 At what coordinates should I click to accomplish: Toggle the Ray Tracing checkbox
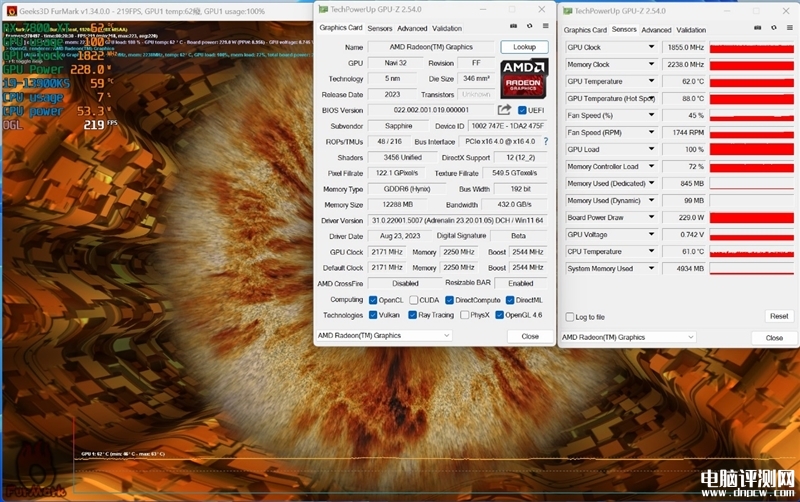pos(413,315)
